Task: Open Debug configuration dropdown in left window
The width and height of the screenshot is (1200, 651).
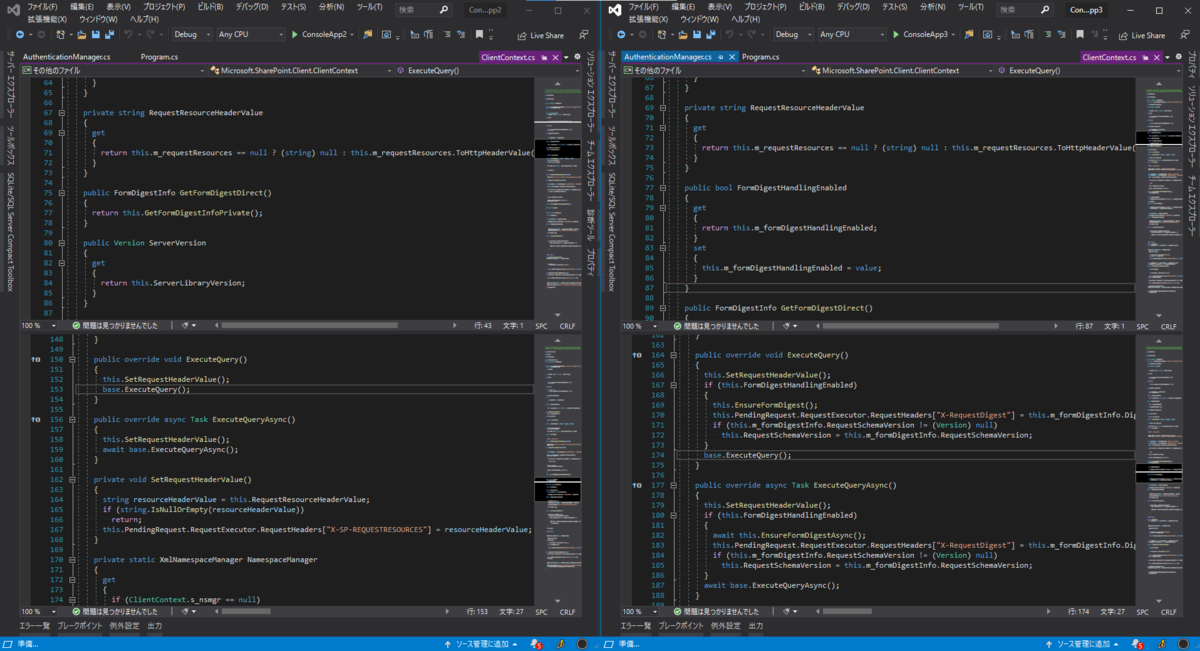Action: pos(192,35)
